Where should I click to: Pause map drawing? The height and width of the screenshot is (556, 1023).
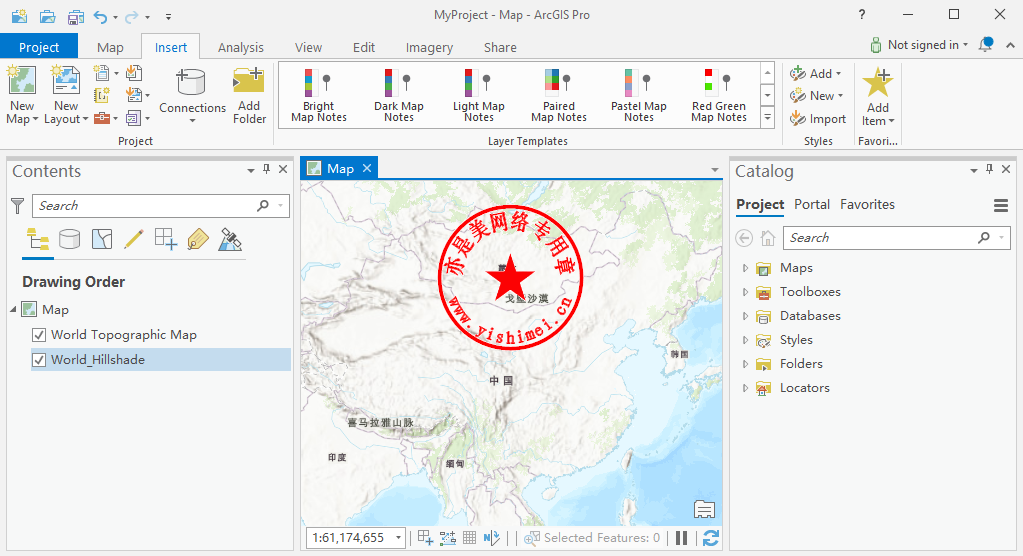tap(682, 538)
